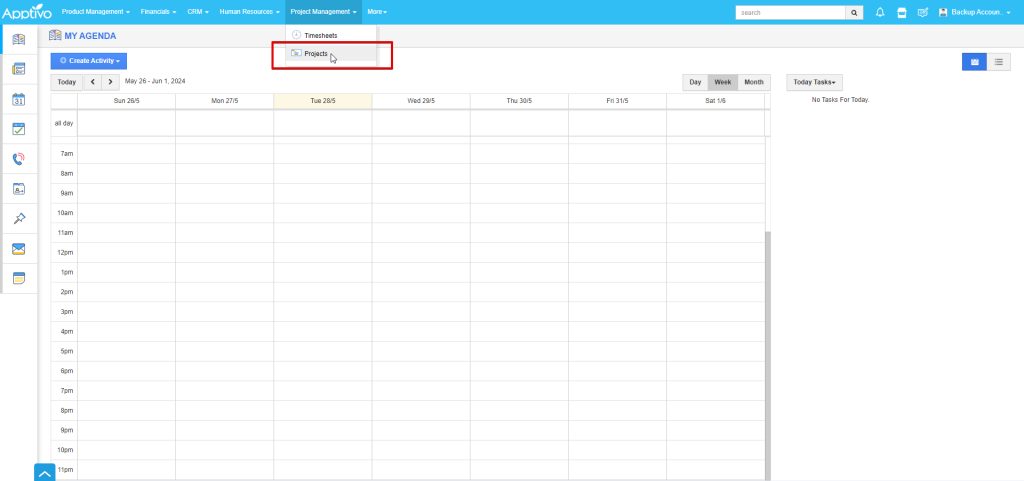Expand the Backup Account user menu
Image resolution: width=1024 pixels, height=481 pixels.
(x=975, y=12)
